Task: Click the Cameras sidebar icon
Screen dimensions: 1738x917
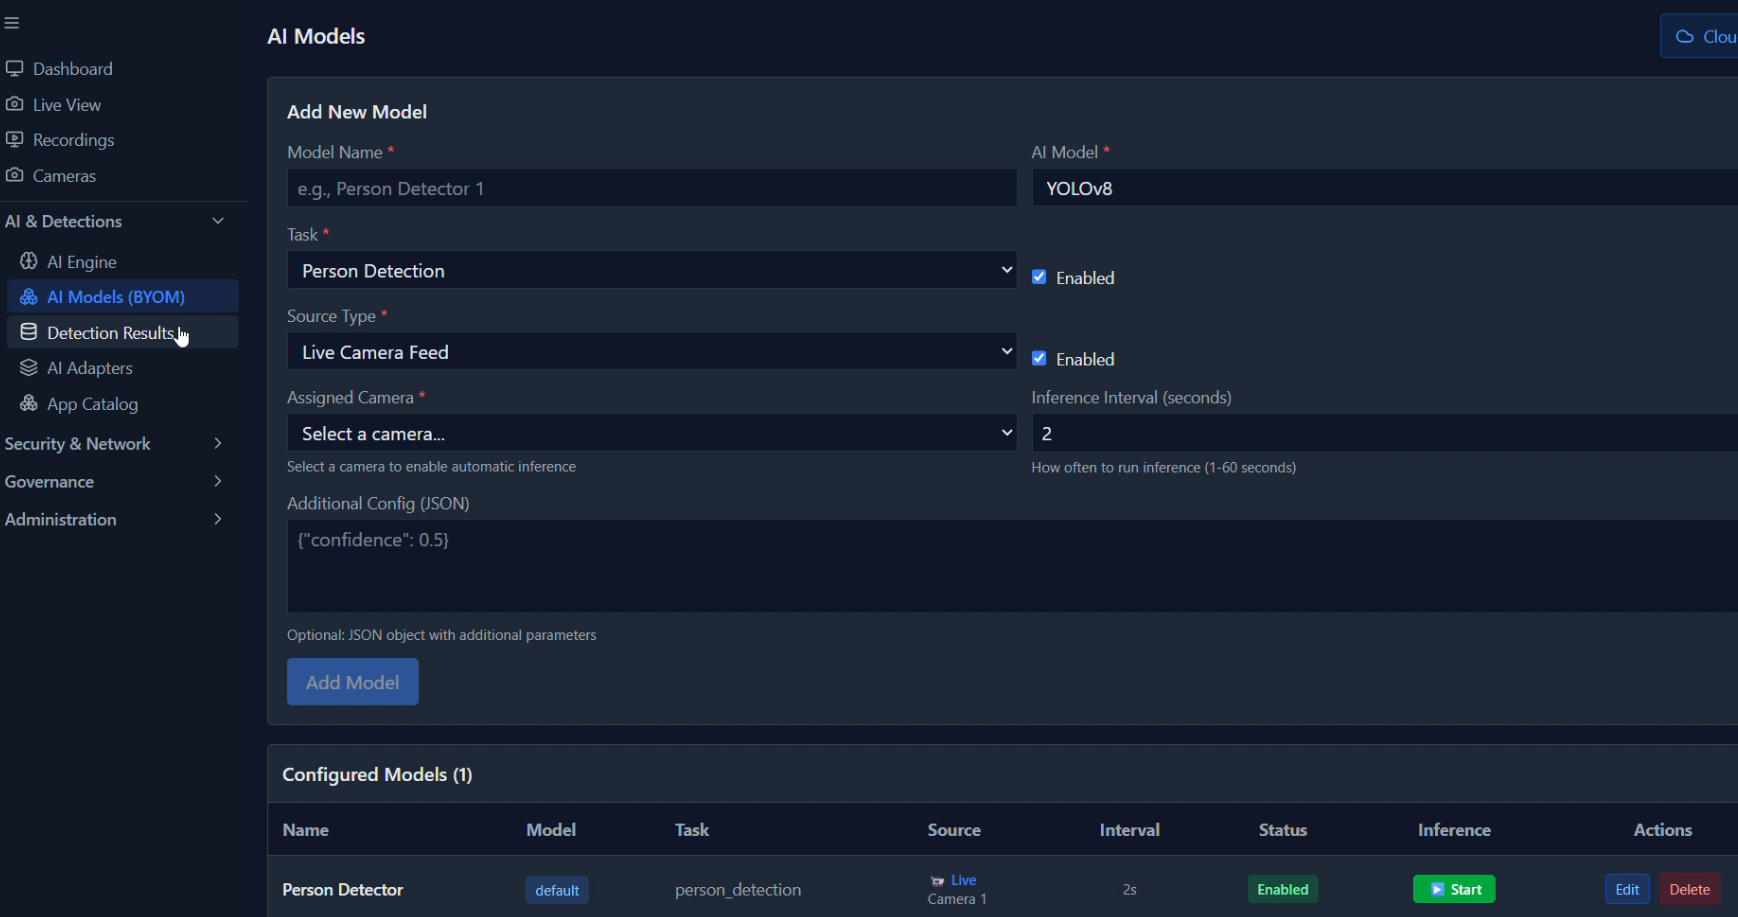Action: (x=14, y=175)
